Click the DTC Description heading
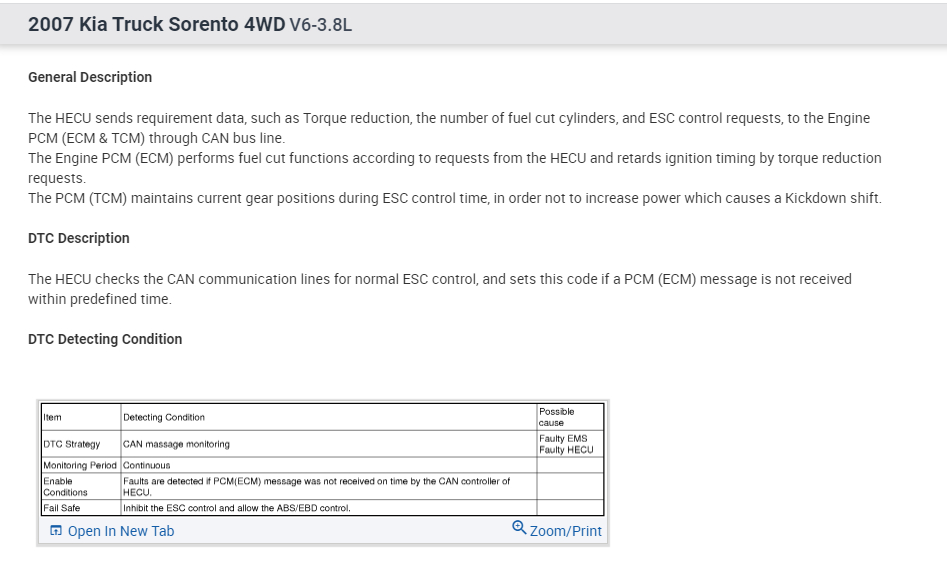 pyautogui.click(x=79, y=238)
